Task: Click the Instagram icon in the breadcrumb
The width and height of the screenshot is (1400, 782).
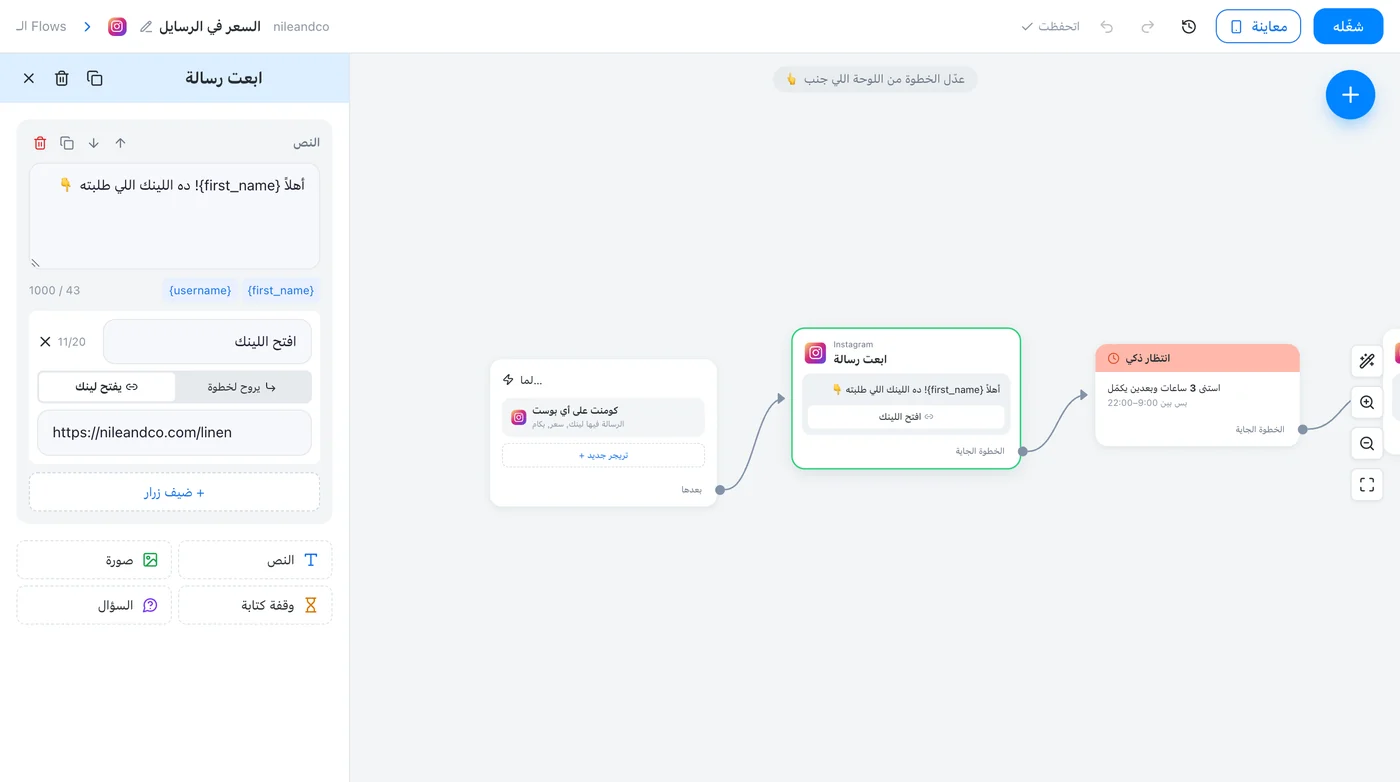Action: [x=117, y=27]
